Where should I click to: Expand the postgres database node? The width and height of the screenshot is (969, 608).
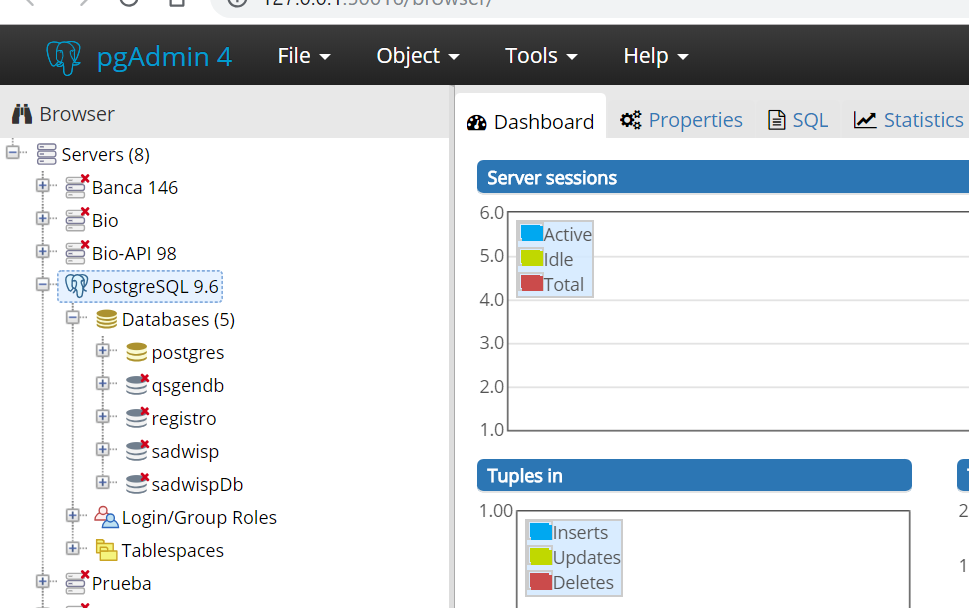[103, 350]
